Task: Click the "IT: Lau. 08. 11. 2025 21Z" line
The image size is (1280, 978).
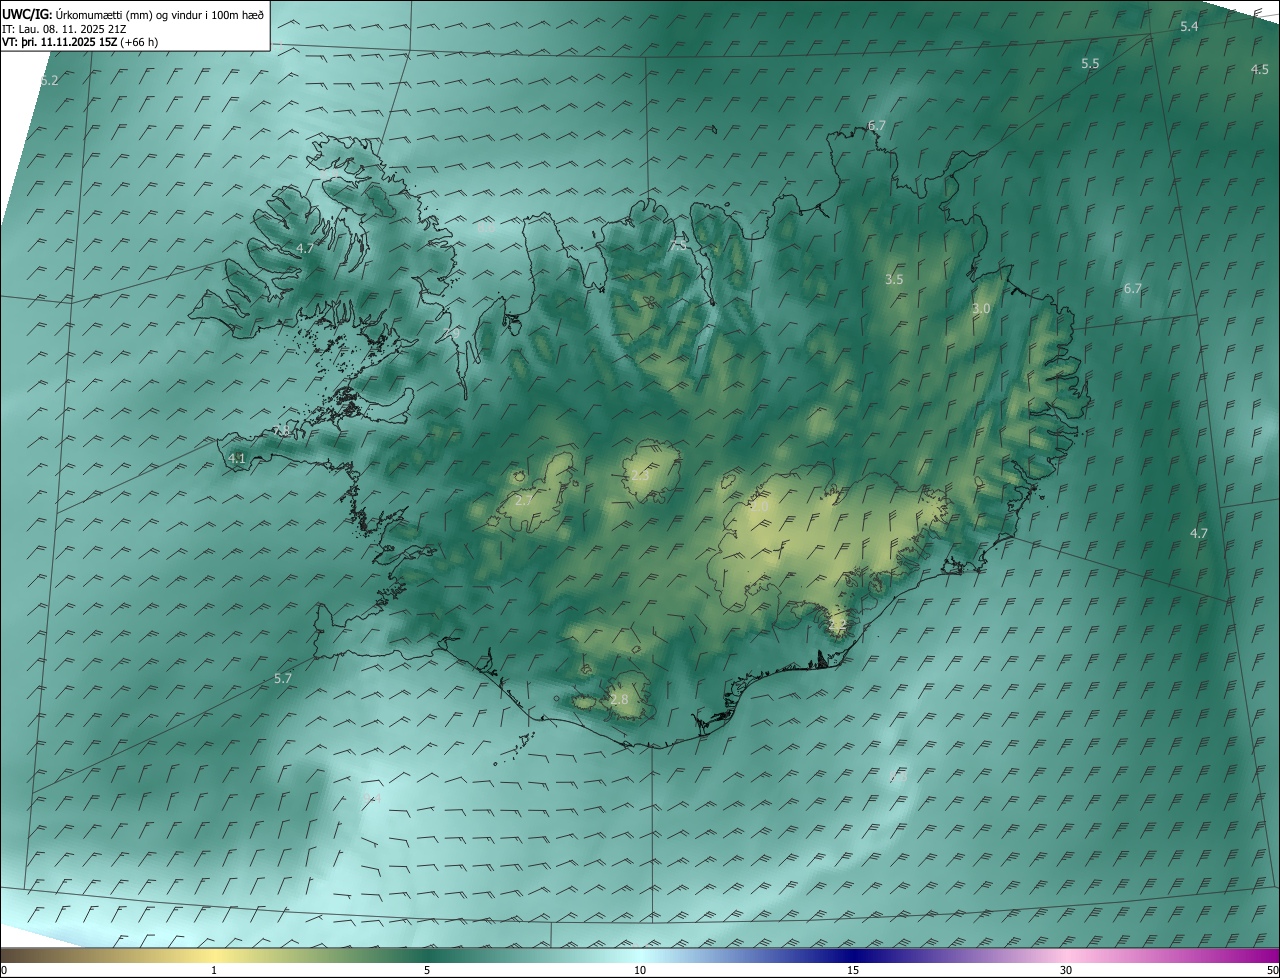Action: click(64, 29)
